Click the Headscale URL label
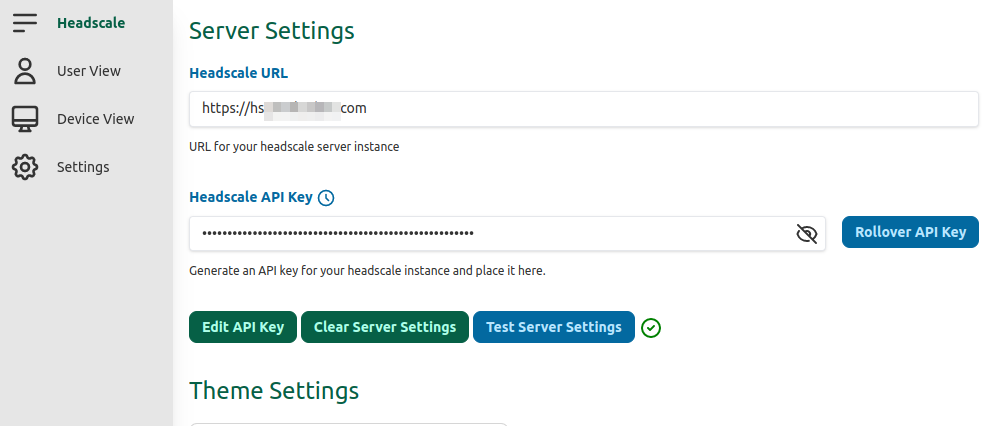This screenshot has height=426, width=998. [x=238, y=73]
